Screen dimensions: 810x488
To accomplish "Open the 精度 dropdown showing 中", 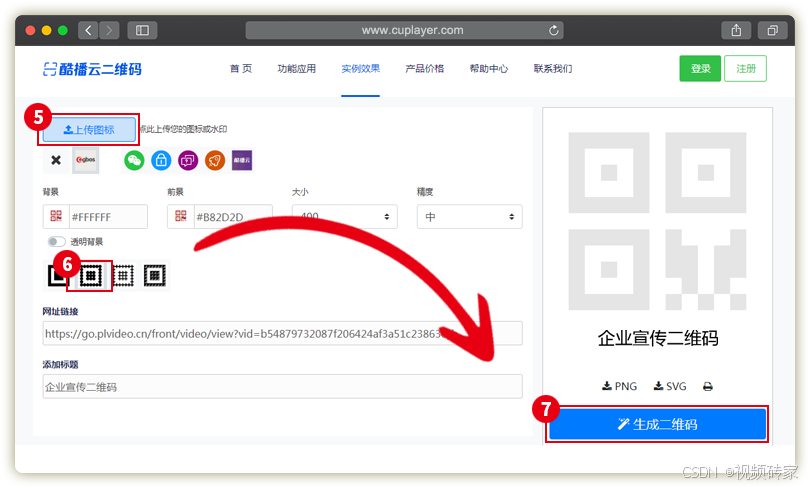I will tap(470, 216).
